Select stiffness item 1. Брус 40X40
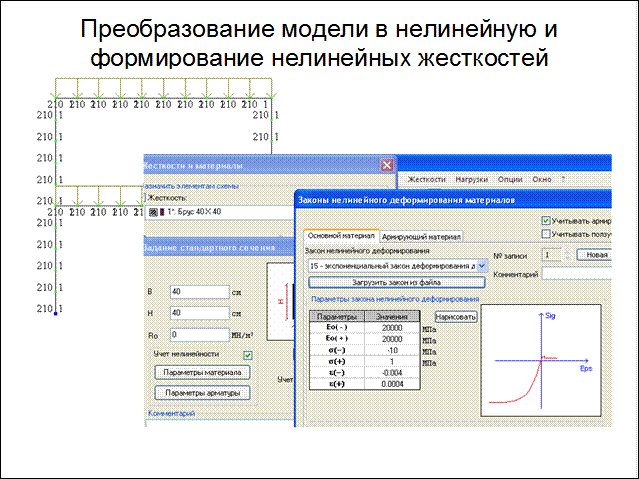 pos(219,212)
